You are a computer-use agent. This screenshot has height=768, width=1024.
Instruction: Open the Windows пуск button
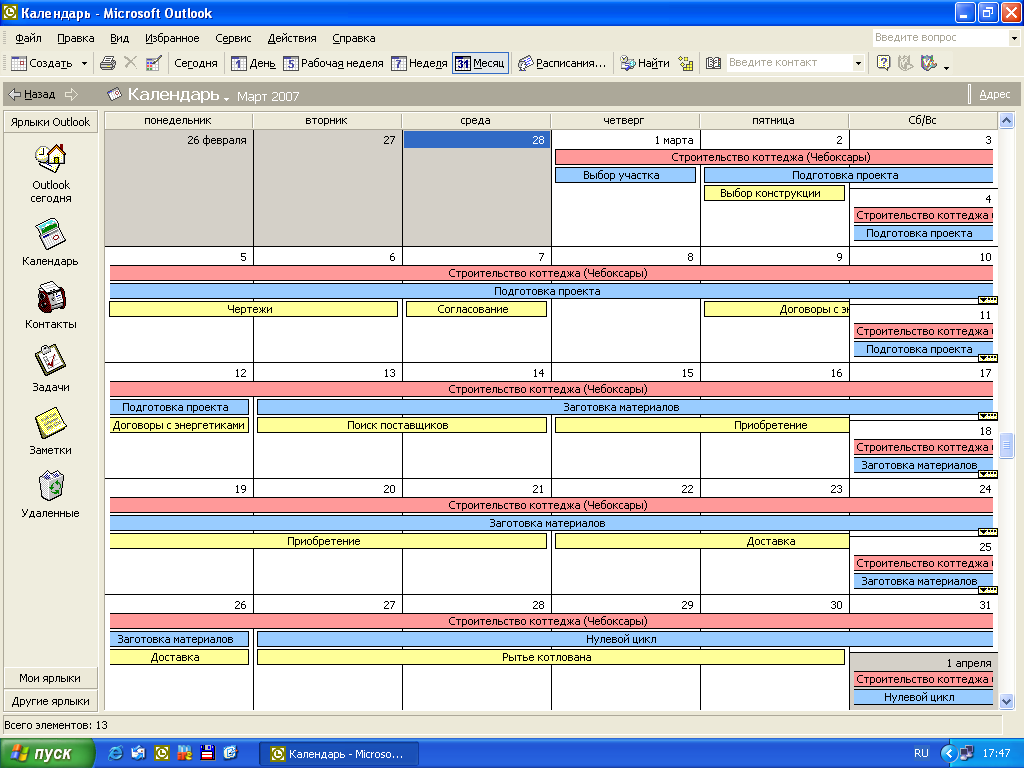click(46, 753)
